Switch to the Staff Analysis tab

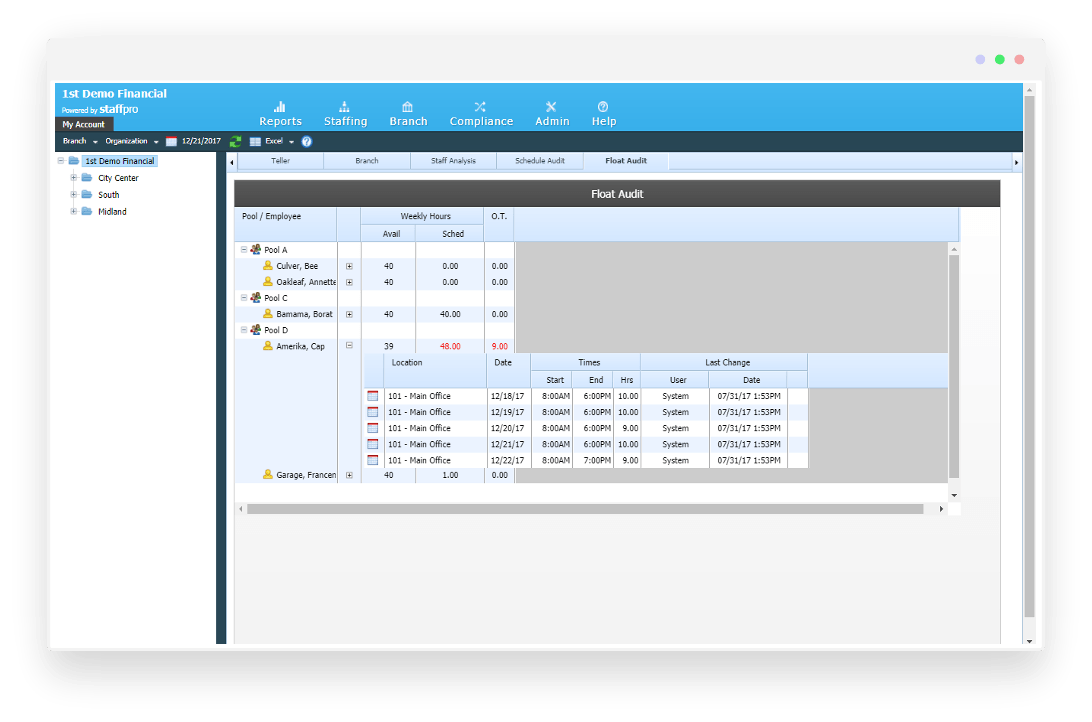(x=453, y=161)
